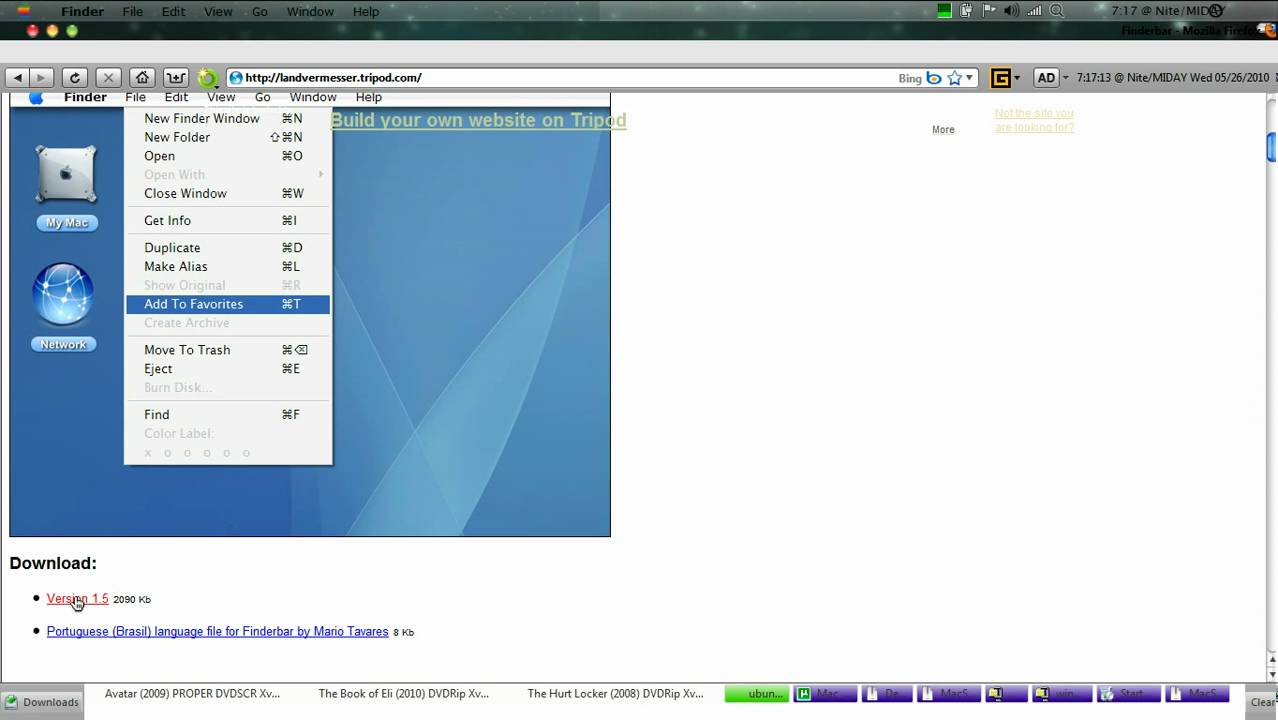Image resolution: width=1278 pixels, height=720 pixels.
Task: Click the browser Forward arrow button
Action: pyautogui.click(x=41, y=77)
